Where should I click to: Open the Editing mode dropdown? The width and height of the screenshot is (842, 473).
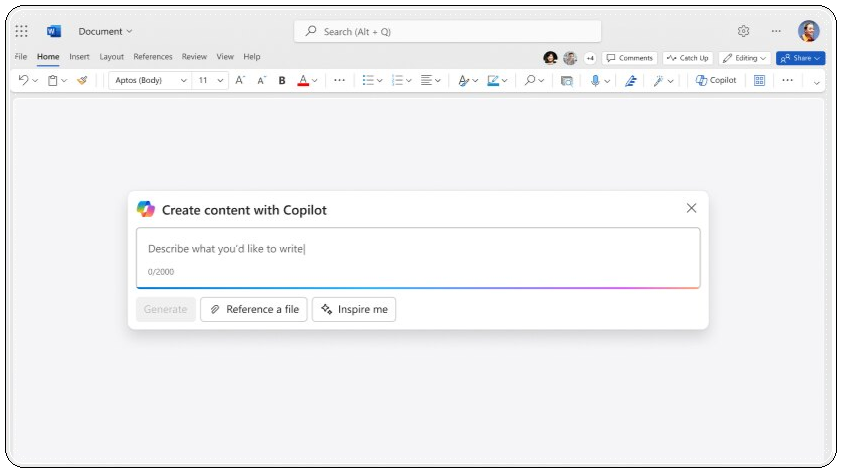point(744,58)
